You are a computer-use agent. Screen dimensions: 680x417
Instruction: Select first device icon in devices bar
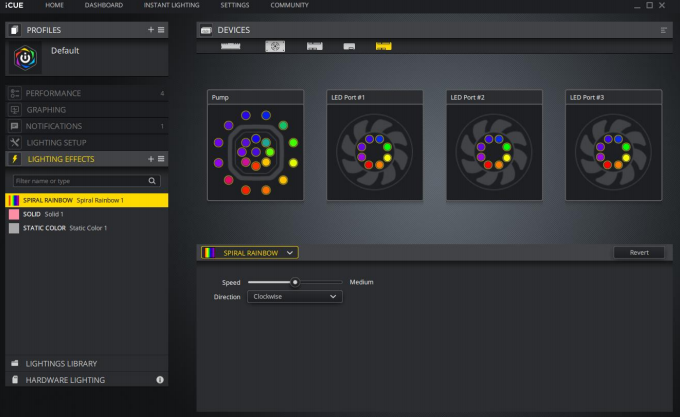pos(230,46)
